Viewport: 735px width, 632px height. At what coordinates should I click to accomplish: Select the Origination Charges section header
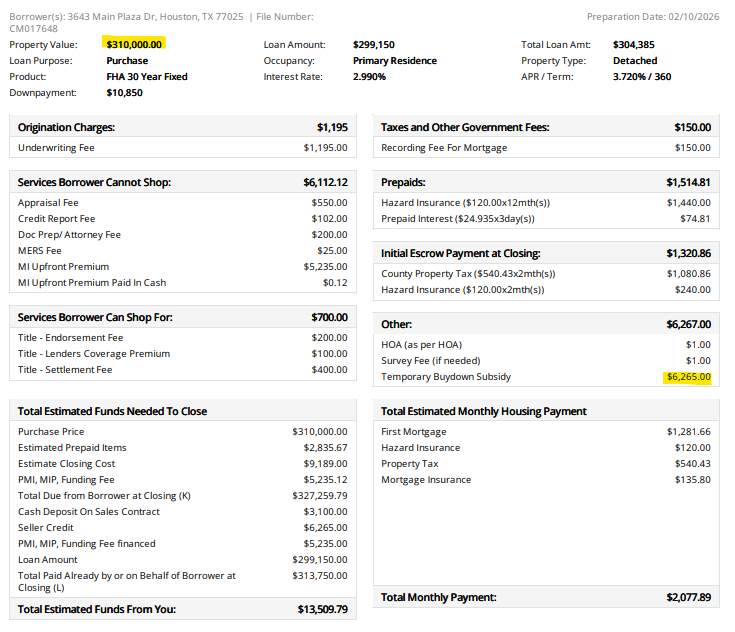pyautogui.click(x=66, y=128)
